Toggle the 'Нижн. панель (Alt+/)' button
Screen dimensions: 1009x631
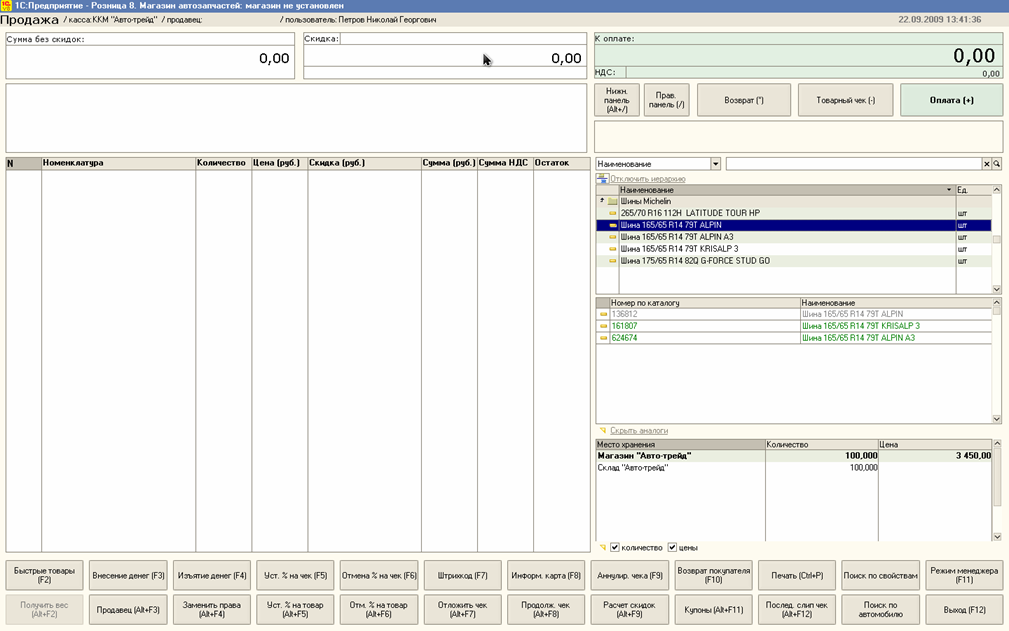[616, 100]
